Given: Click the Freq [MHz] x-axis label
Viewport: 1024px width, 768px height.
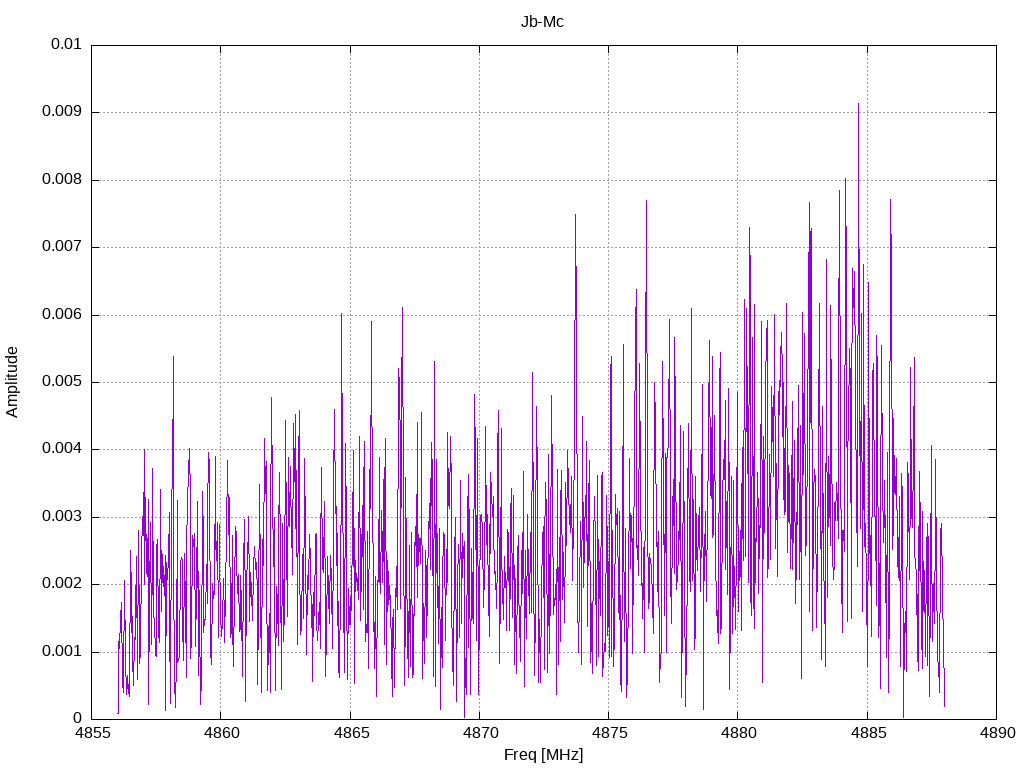Looking at the screenshot, I should [x=543, y=755].
